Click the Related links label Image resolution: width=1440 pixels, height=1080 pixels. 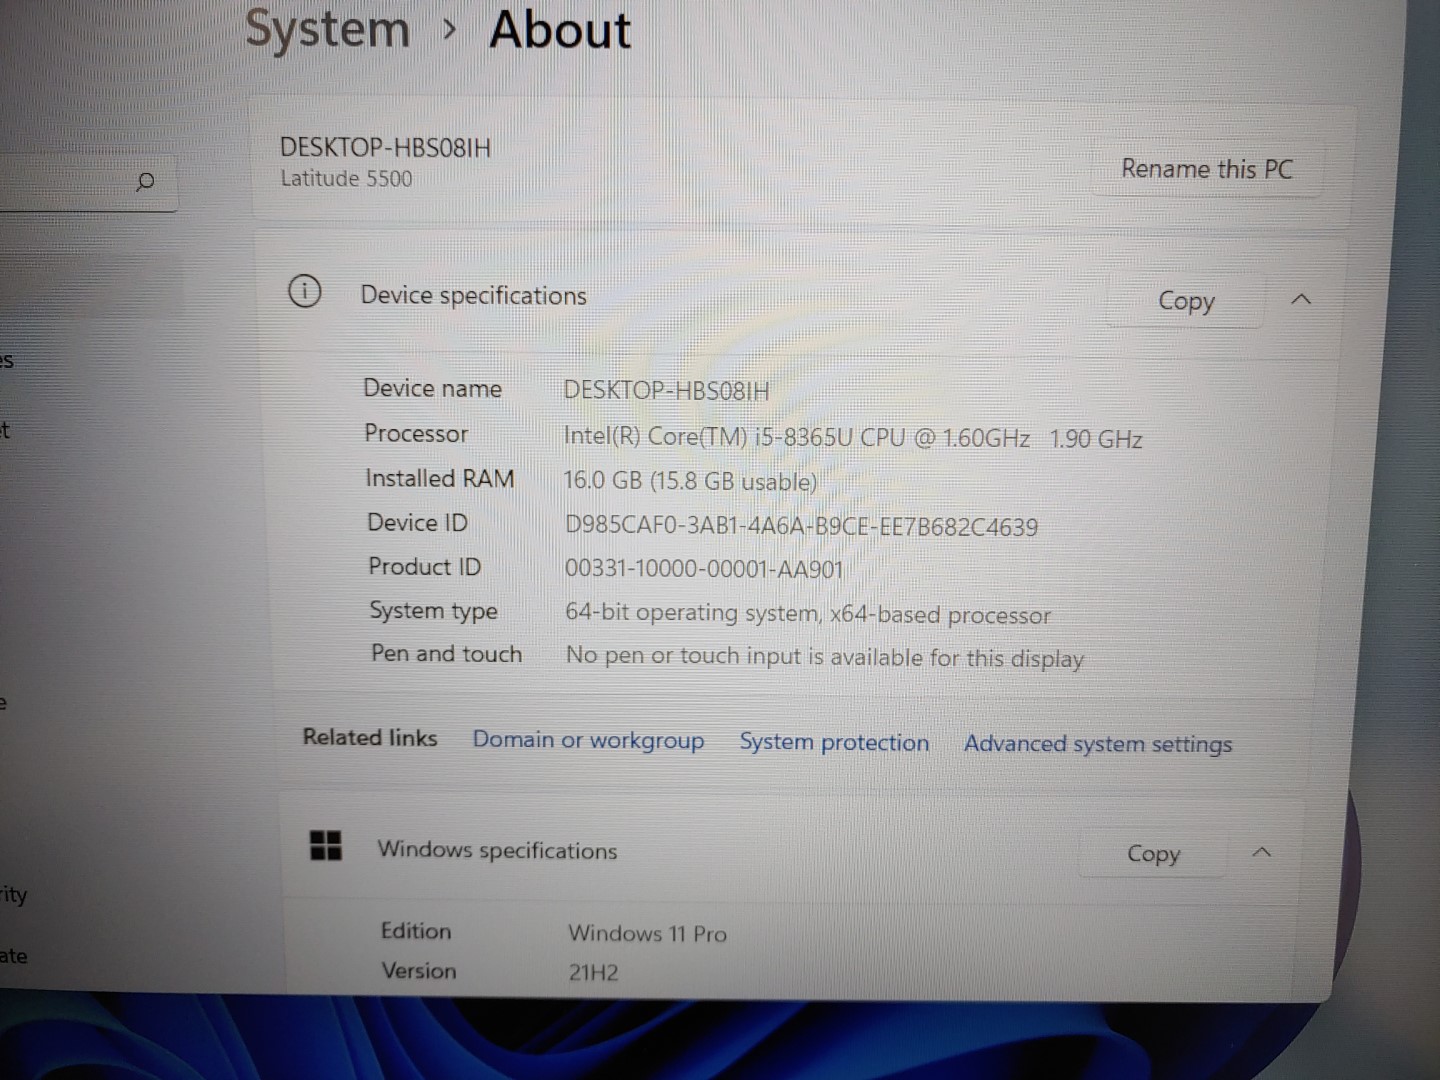point(370,737)
